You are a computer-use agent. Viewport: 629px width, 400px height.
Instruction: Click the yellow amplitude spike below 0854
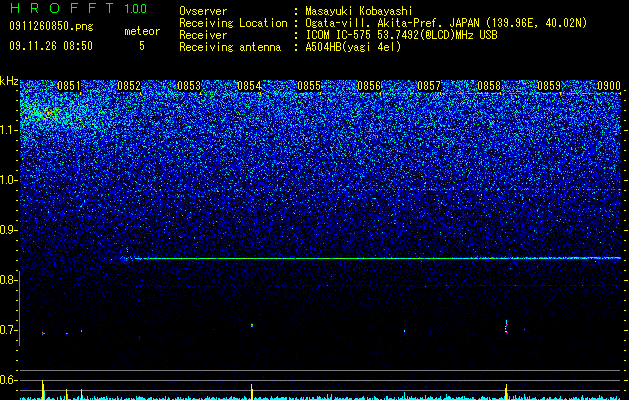click(252, 392)
